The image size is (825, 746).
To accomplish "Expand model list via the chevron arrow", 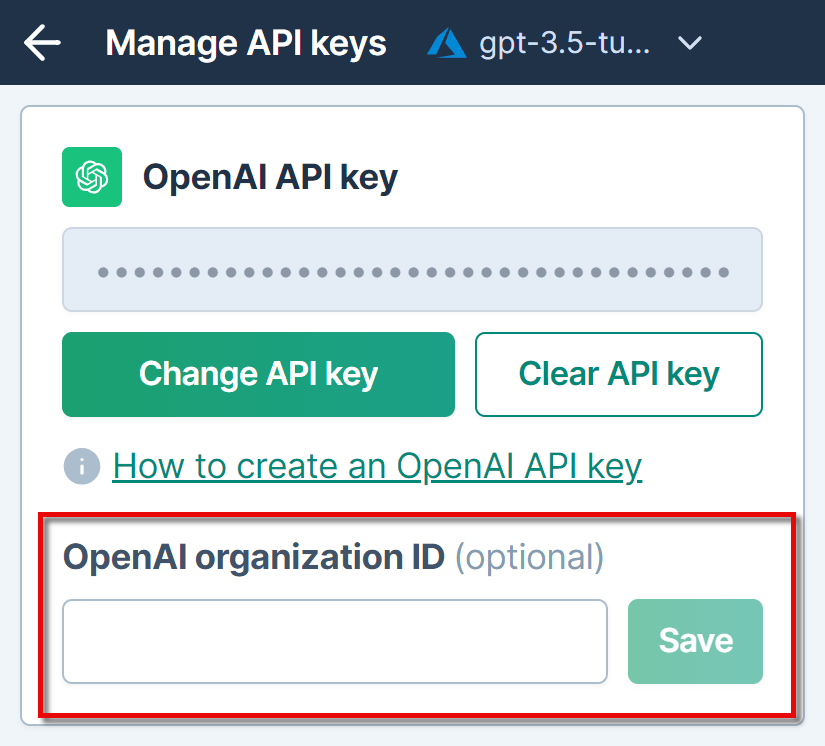I will [690, 43].
